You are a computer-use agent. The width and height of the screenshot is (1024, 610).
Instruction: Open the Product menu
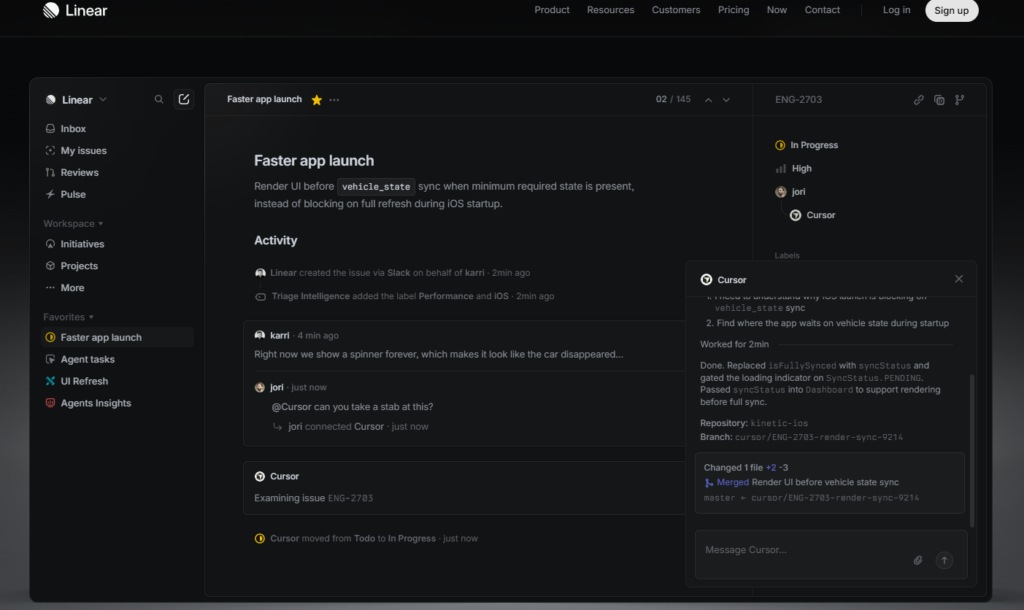pos(552,10)
